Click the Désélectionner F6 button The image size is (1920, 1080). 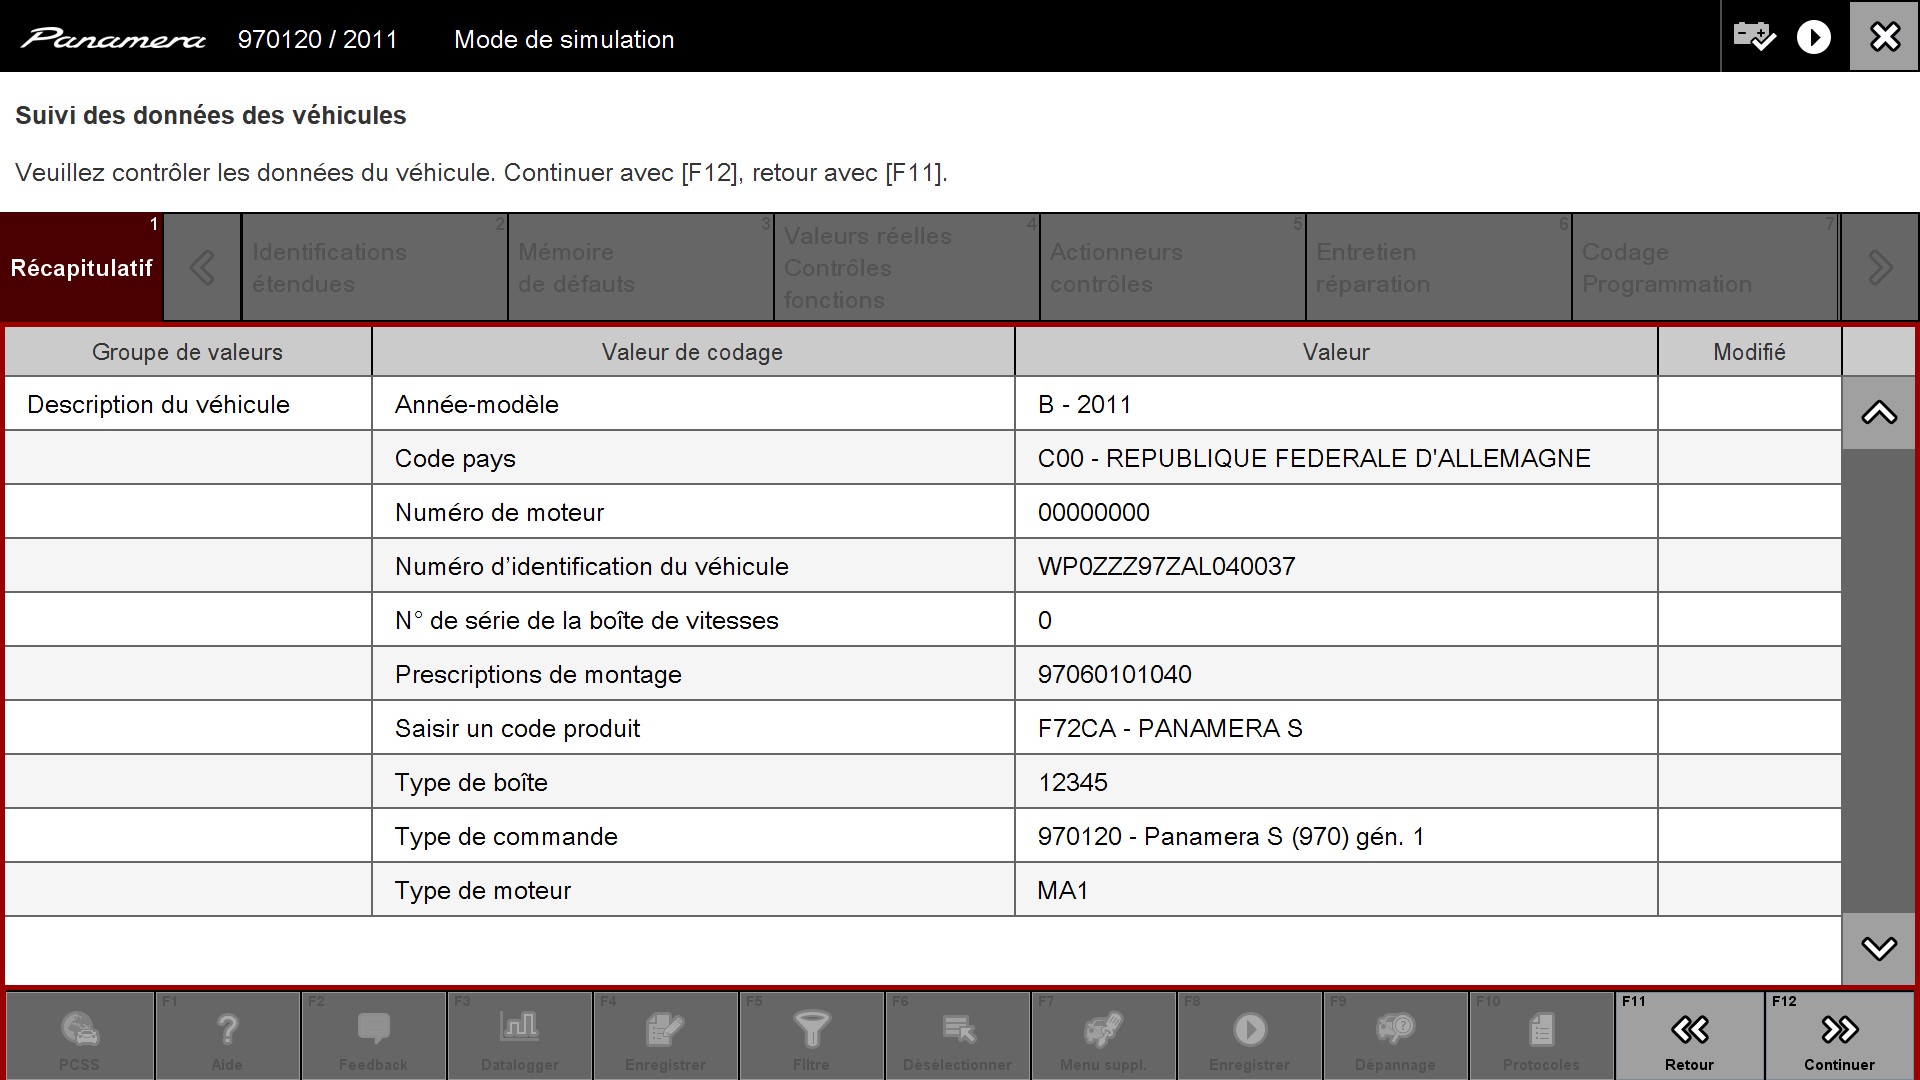[x=957, y=1035]
